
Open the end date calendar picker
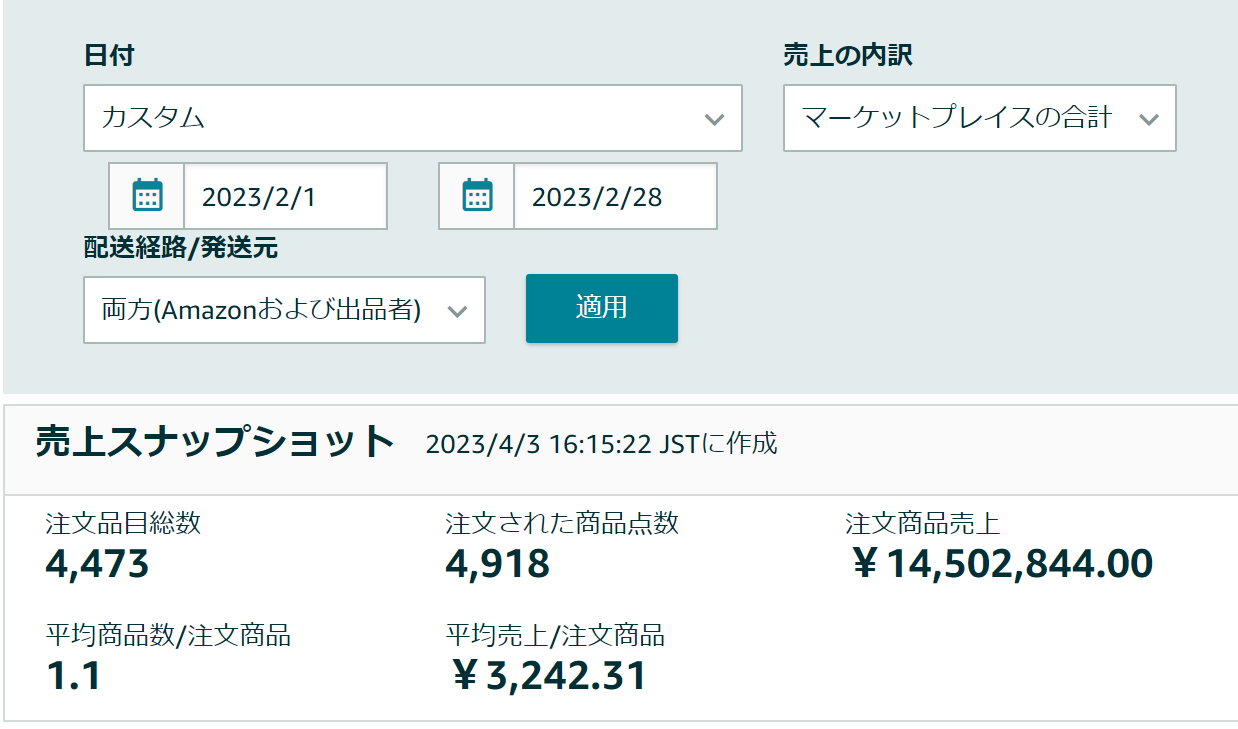[478, 196]
